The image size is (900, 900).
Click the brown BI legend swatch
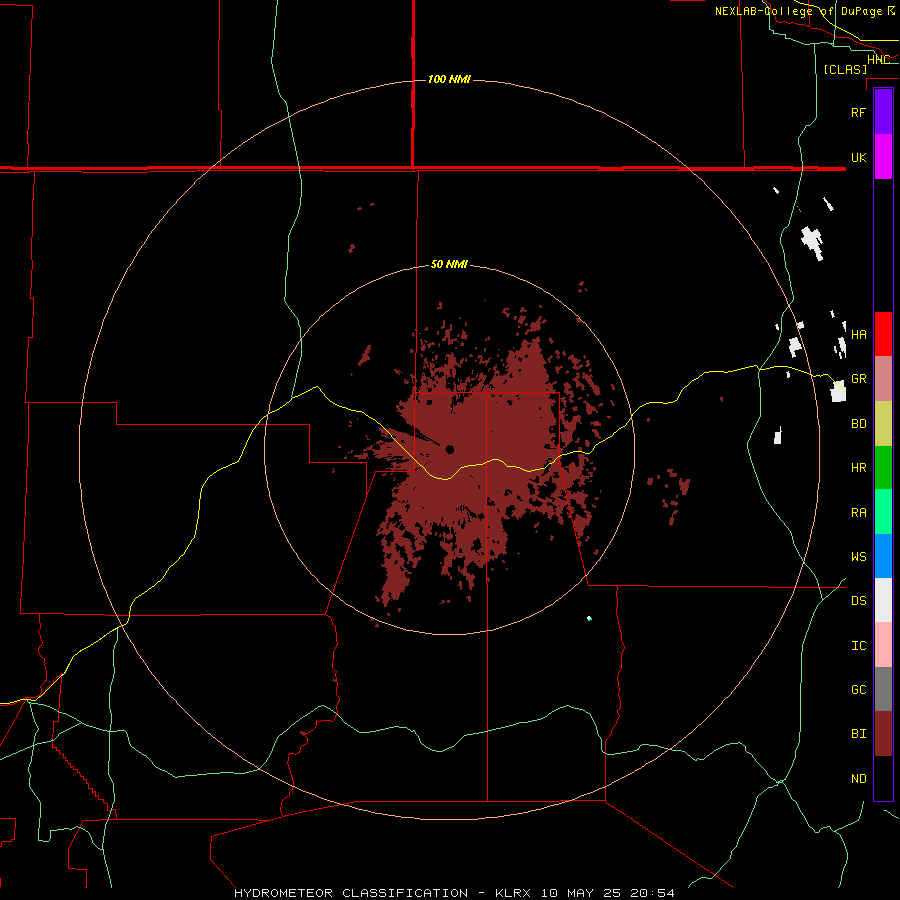(x=883, y=734)
